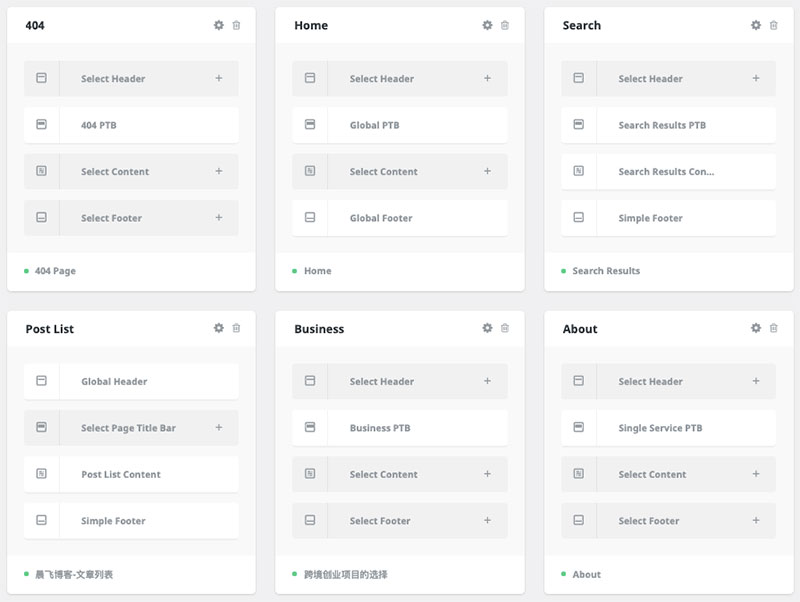Click the plus on 404 Select Footer
800x602 pixels.
pyautogui.click(x=218, y=217)
